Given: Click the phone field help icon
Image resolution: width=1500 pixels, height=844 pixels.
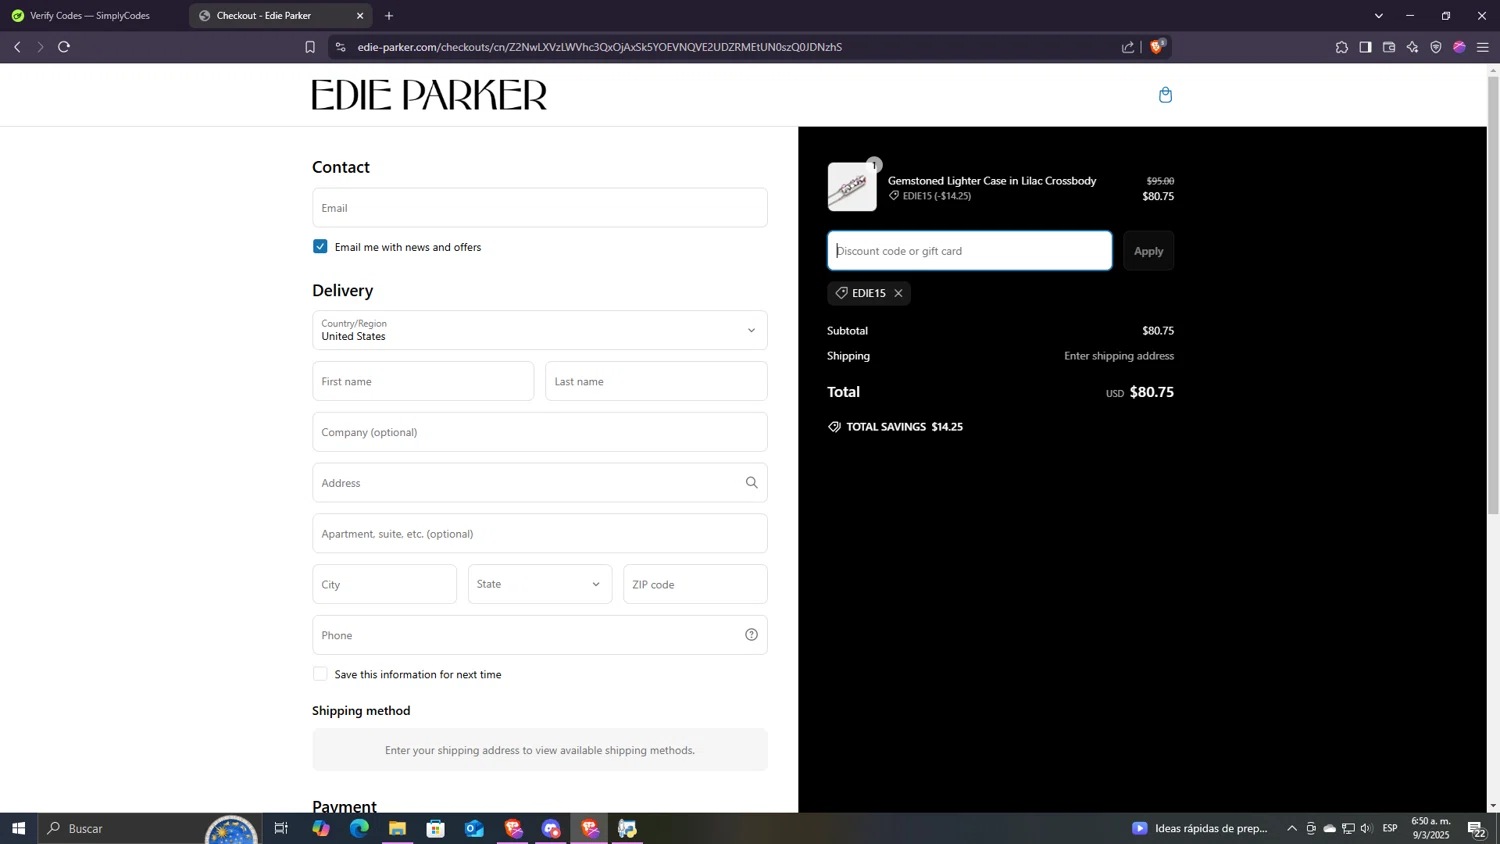Looking at the screenshot, I should coord(751,635).
